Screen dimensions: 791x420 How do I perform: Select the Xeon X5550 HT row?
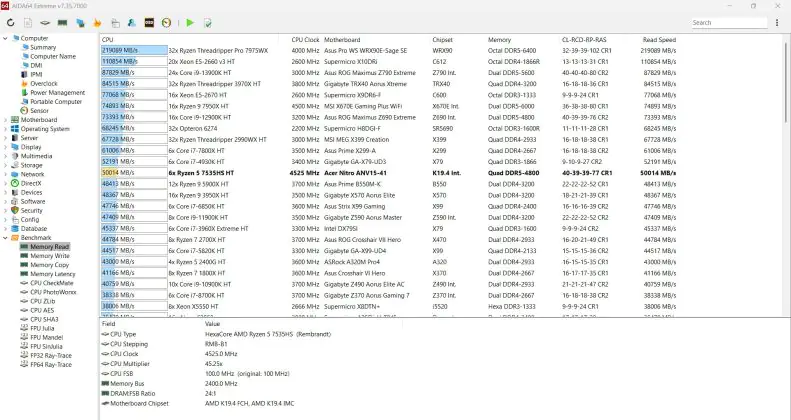[x=388, y=307]
